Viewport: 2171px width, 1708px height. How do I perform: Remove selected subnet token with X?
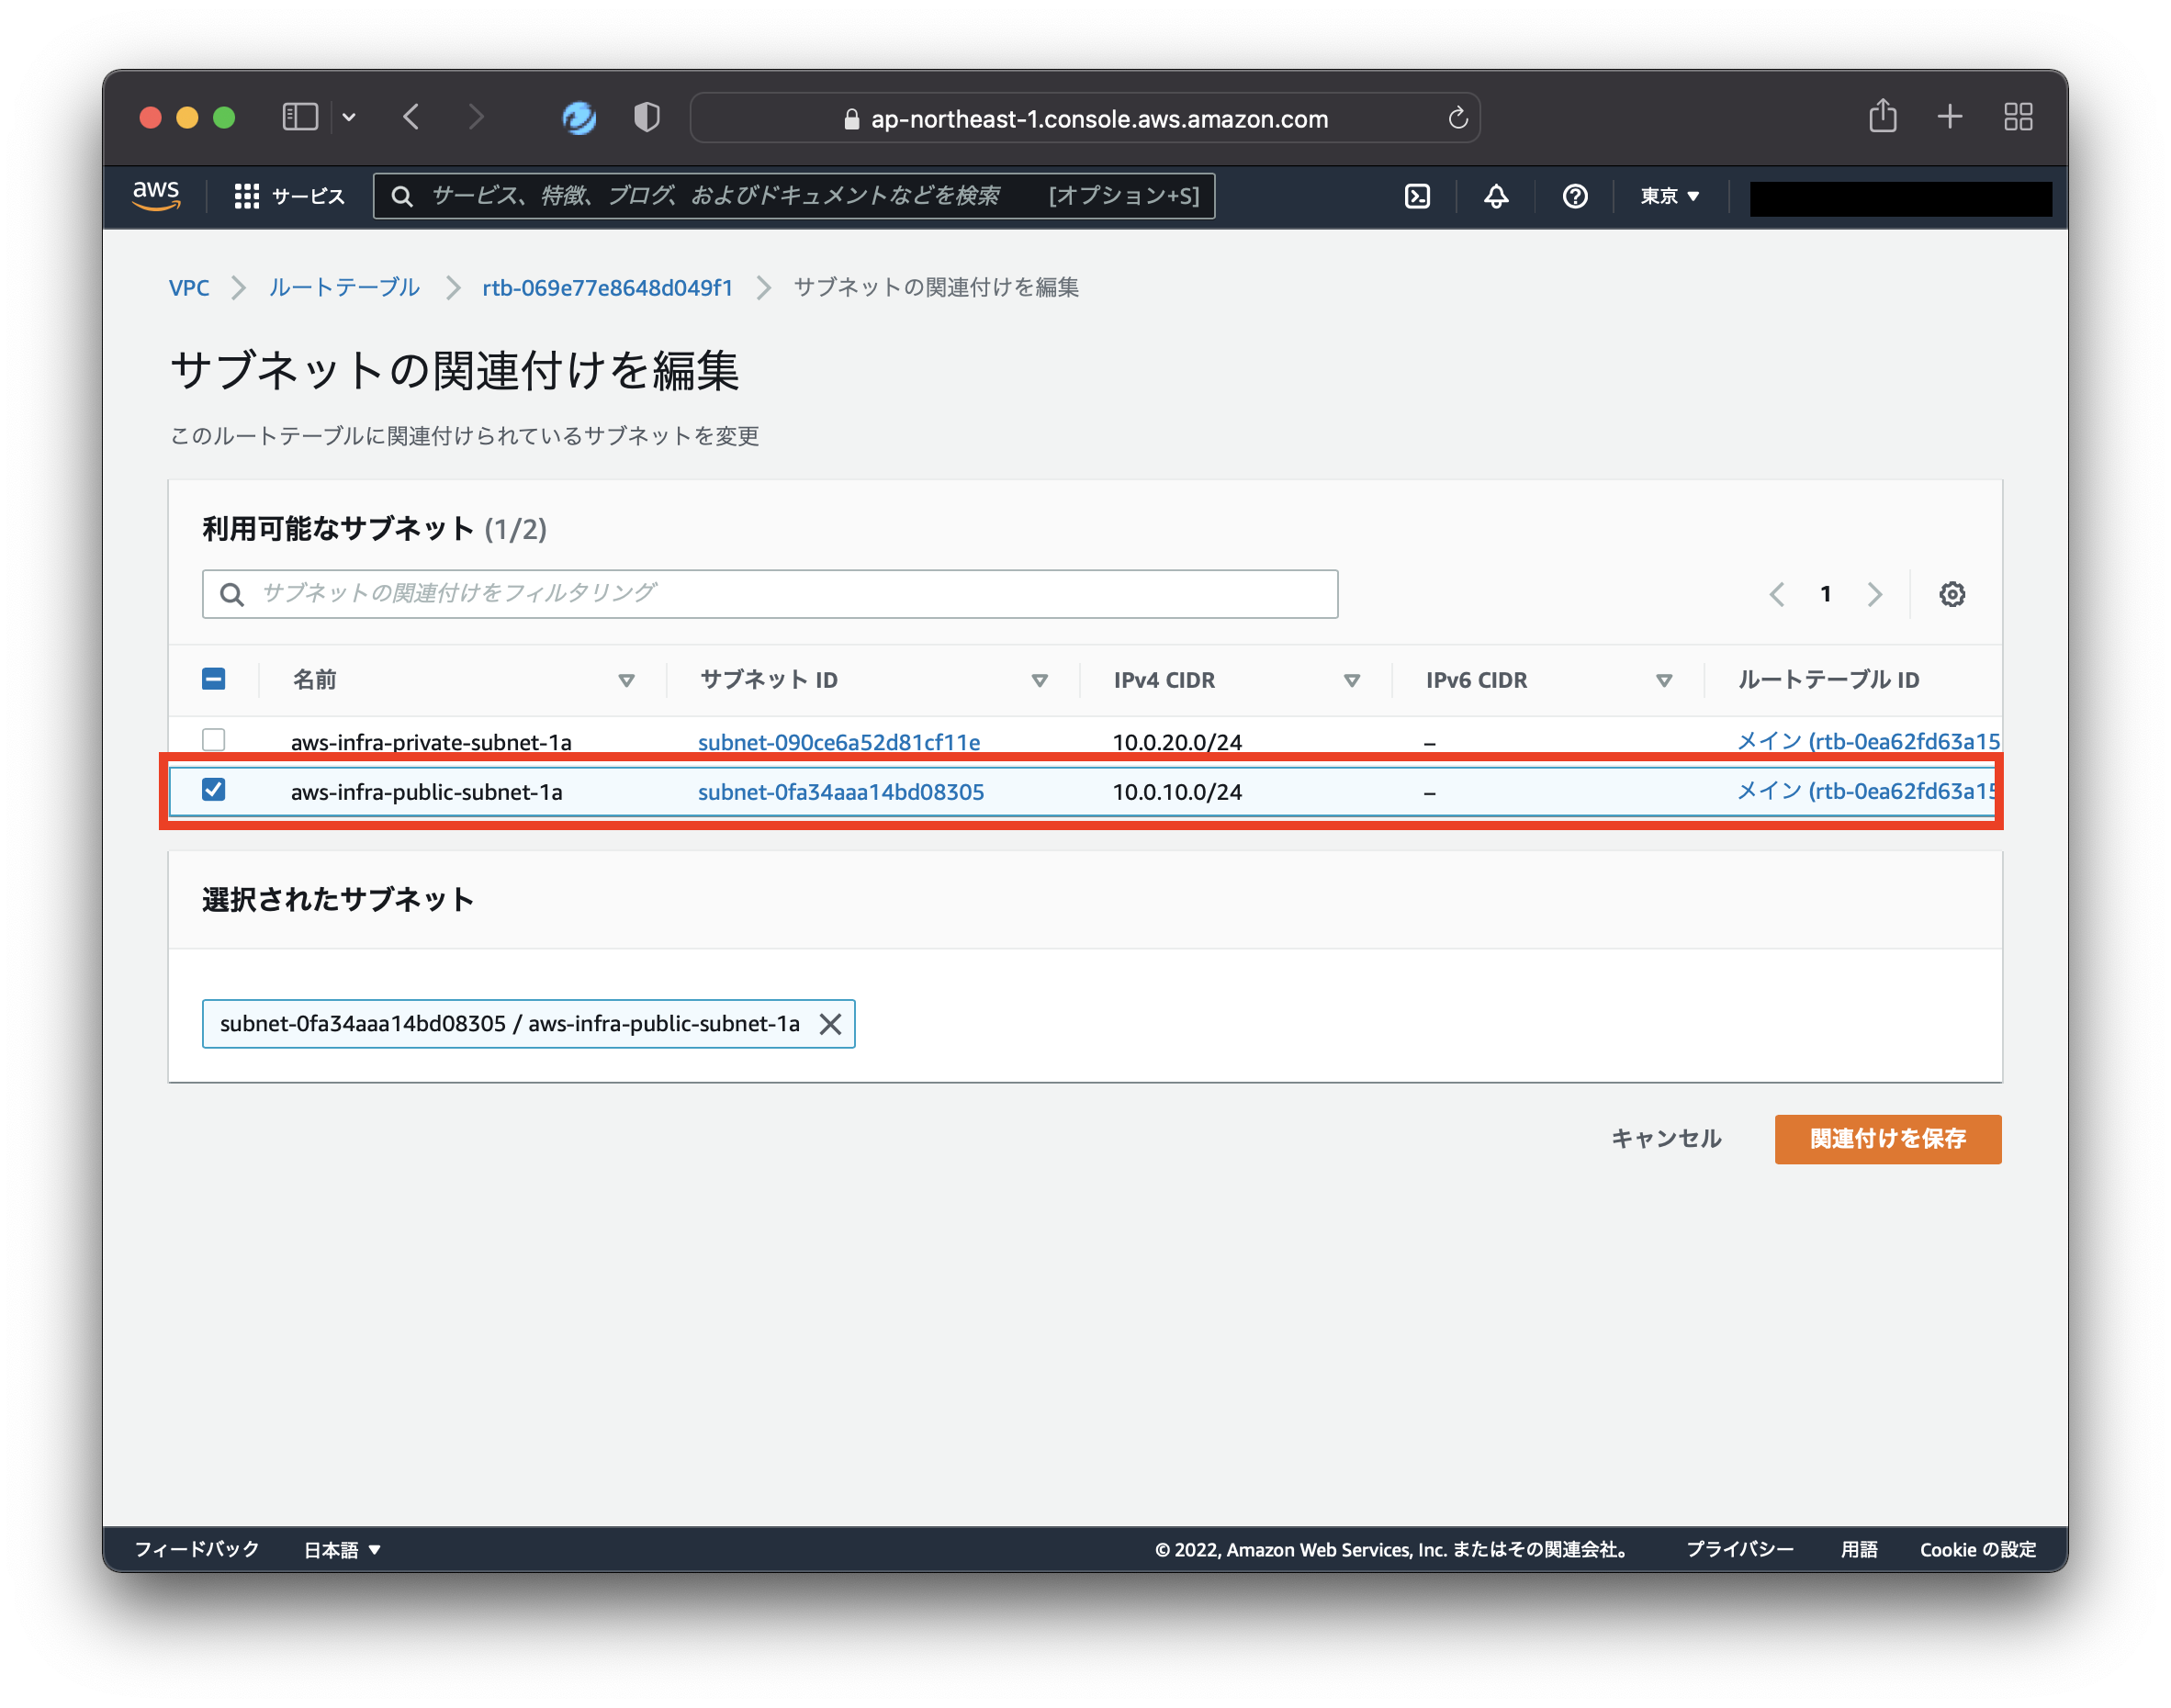830,1024
